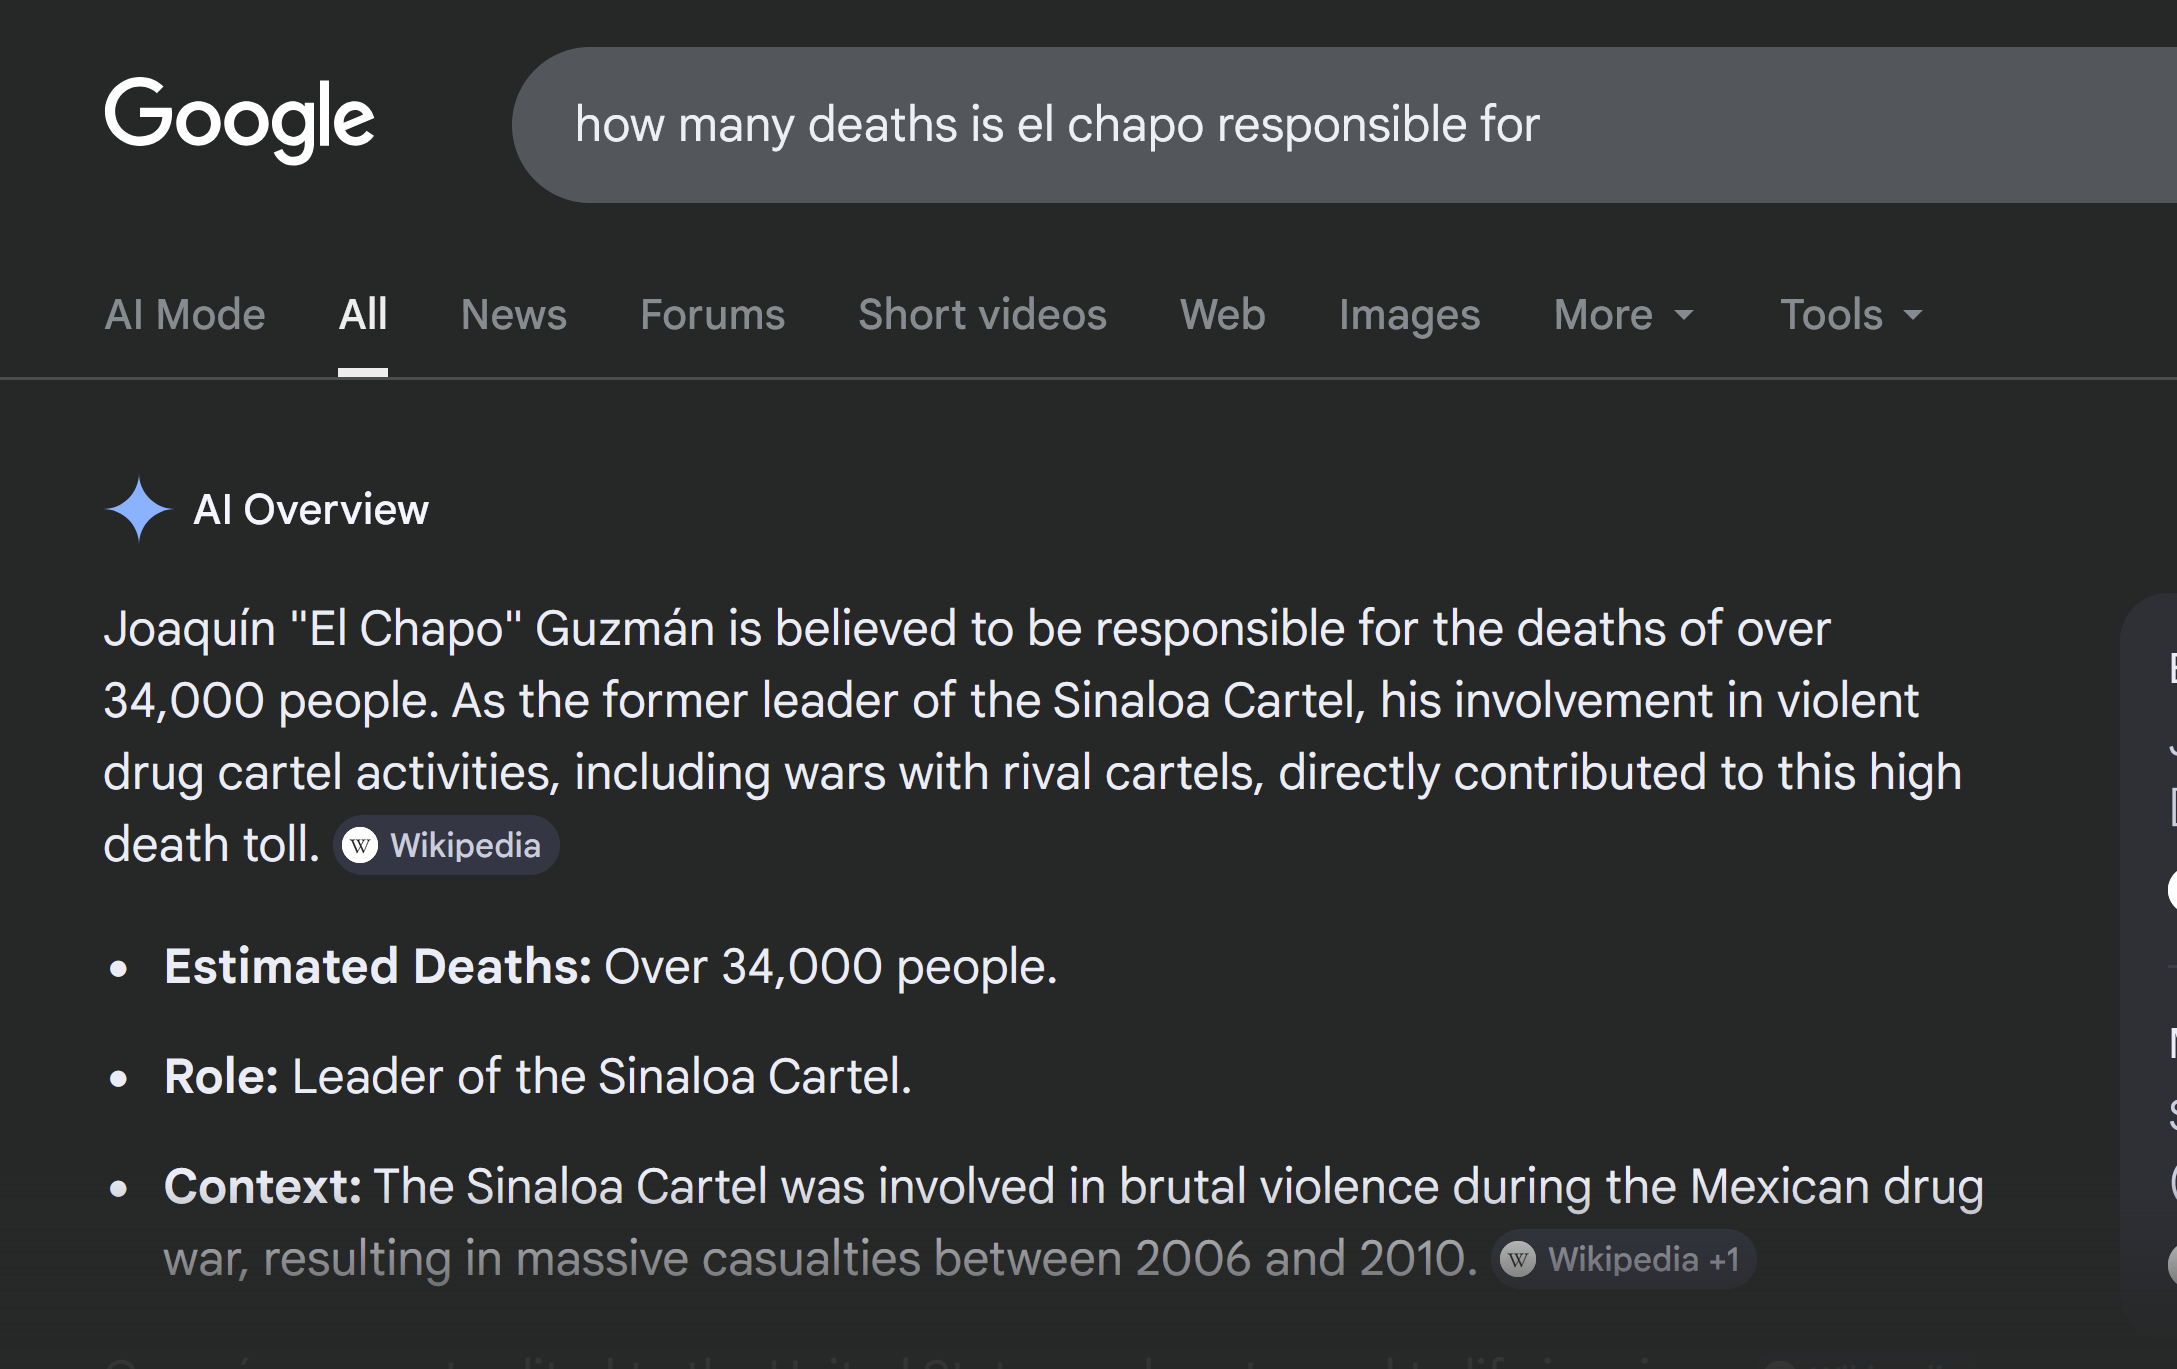Click the Wikipedia W icon after 'death toll.'
The width and height of the screenshot is (2177, 1369).
click(360, 846)
